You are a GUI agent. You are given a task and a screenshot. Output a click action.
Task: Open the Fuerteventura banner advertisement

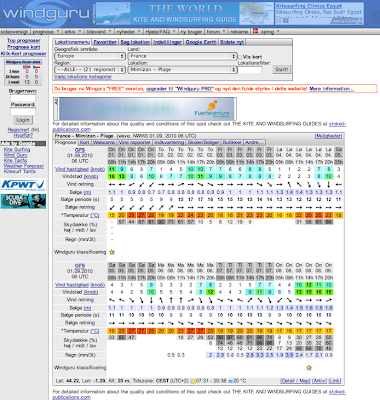pyautogui.click(x=147, y=109)
